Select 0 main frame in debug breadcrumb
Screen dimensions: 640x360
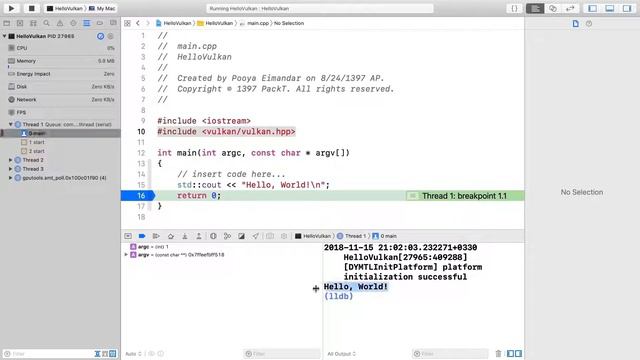tap(384, 236)
